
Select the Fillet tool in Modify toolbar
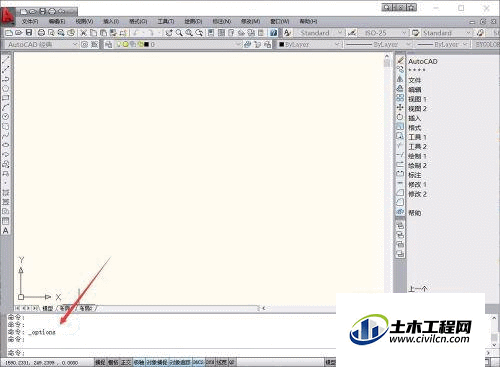[x=400, y=202]
